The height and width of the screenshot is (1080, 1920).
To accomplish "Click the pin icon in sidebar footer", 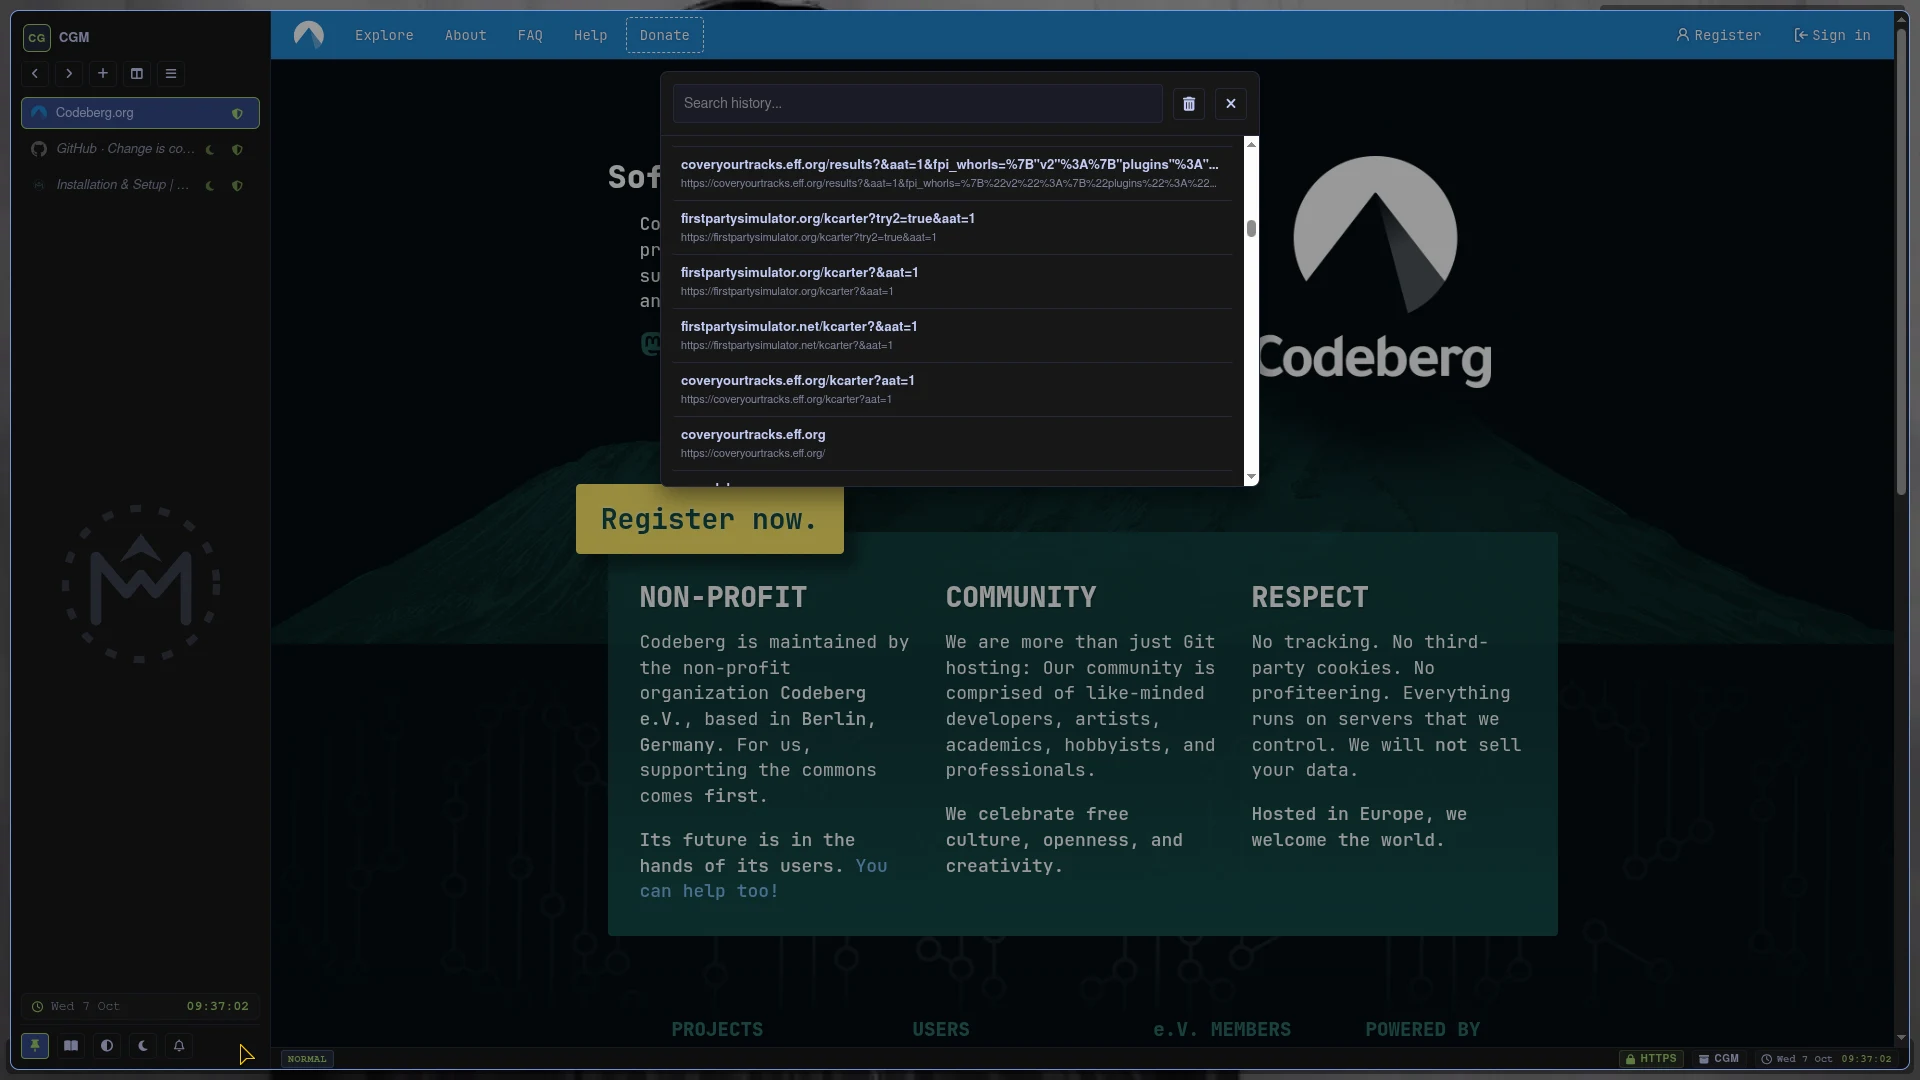I will [35, 1046].
